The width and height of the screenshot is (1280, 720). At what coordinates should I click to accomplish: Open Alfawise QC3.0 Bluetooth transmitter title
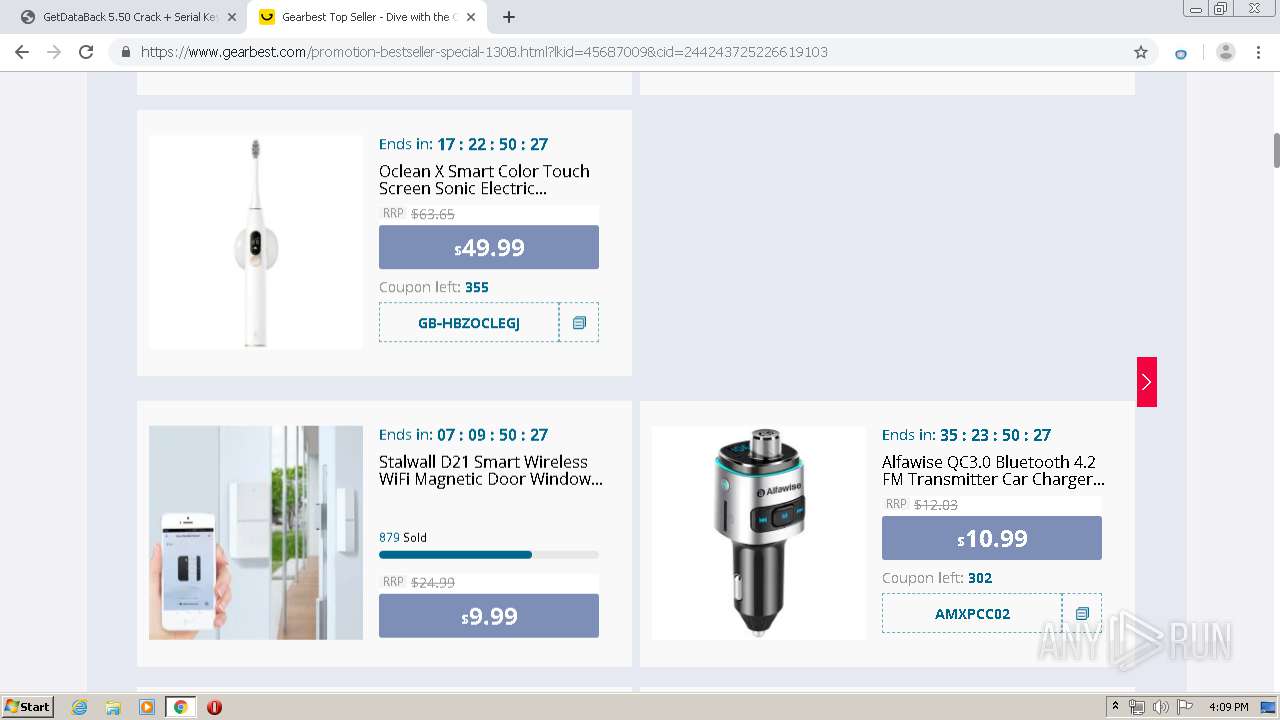tap(993, 471)
